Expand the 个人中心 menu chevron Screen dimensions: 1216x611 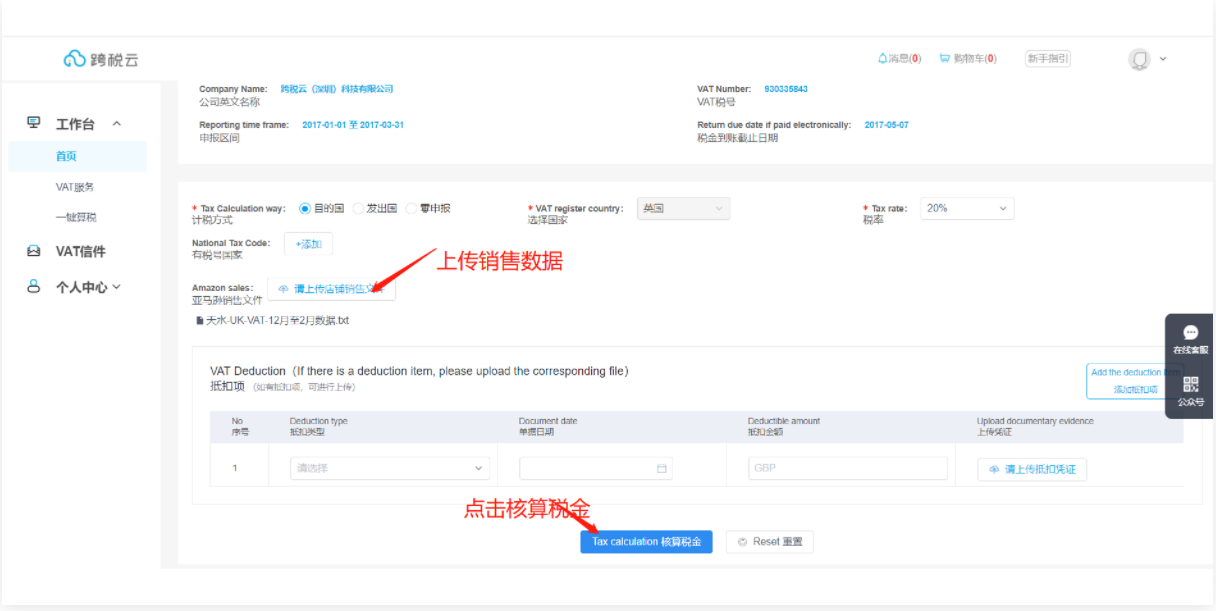(x=116, y=286)
